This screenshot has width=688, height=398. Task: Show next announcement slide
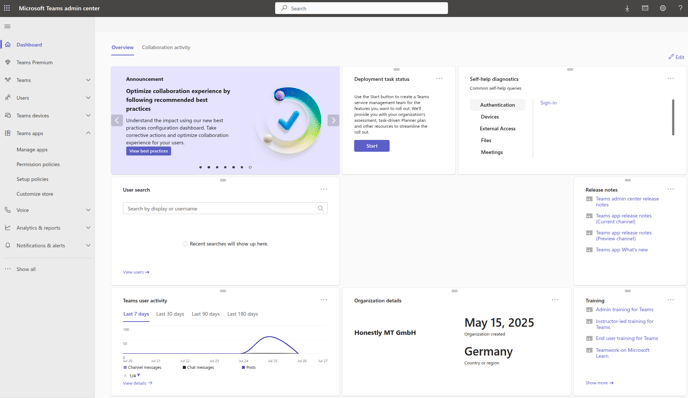[x=333, y=120]
